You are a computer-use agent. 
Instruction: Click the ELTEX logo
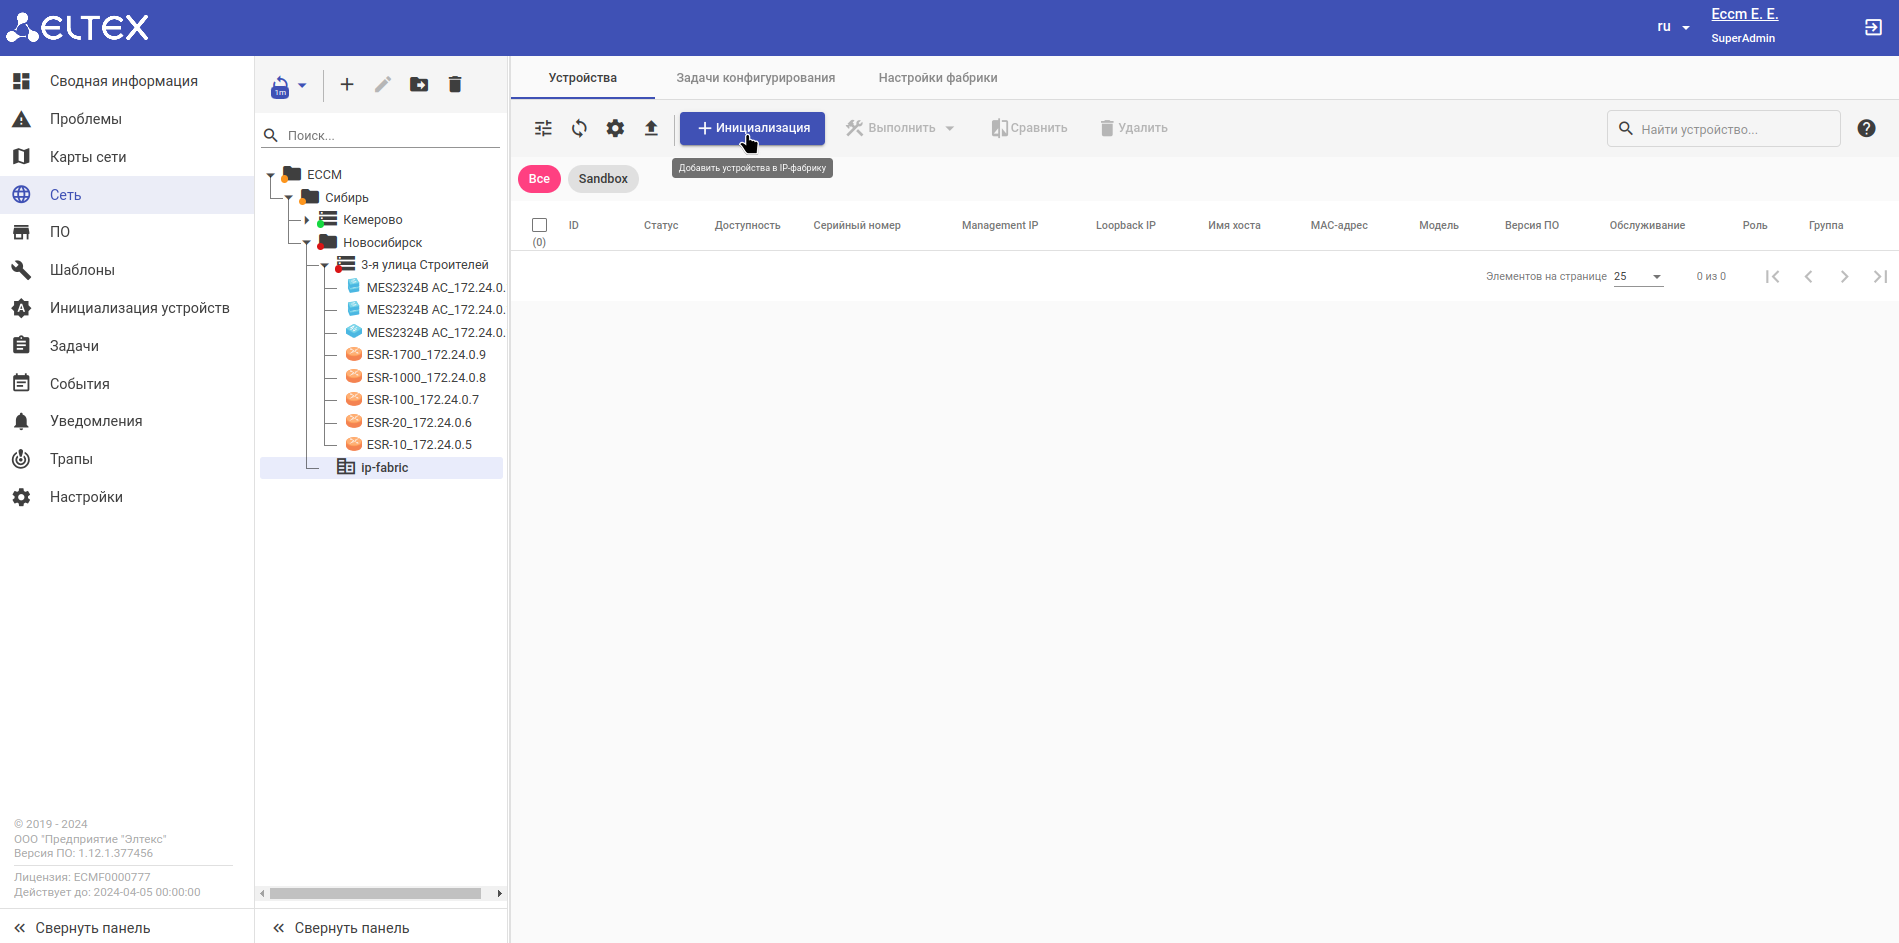(77, 28)
